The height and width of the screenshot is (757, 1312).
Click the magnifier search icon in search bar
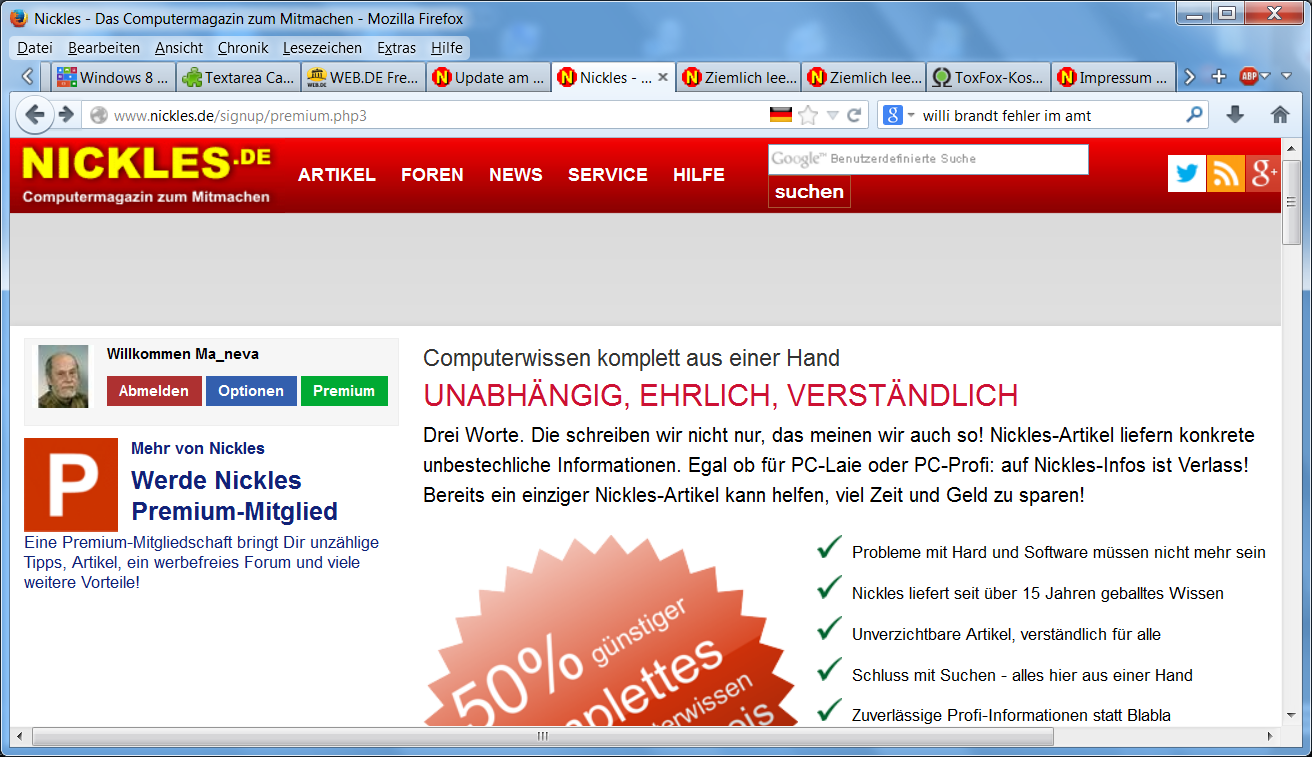coord(1194,115)
